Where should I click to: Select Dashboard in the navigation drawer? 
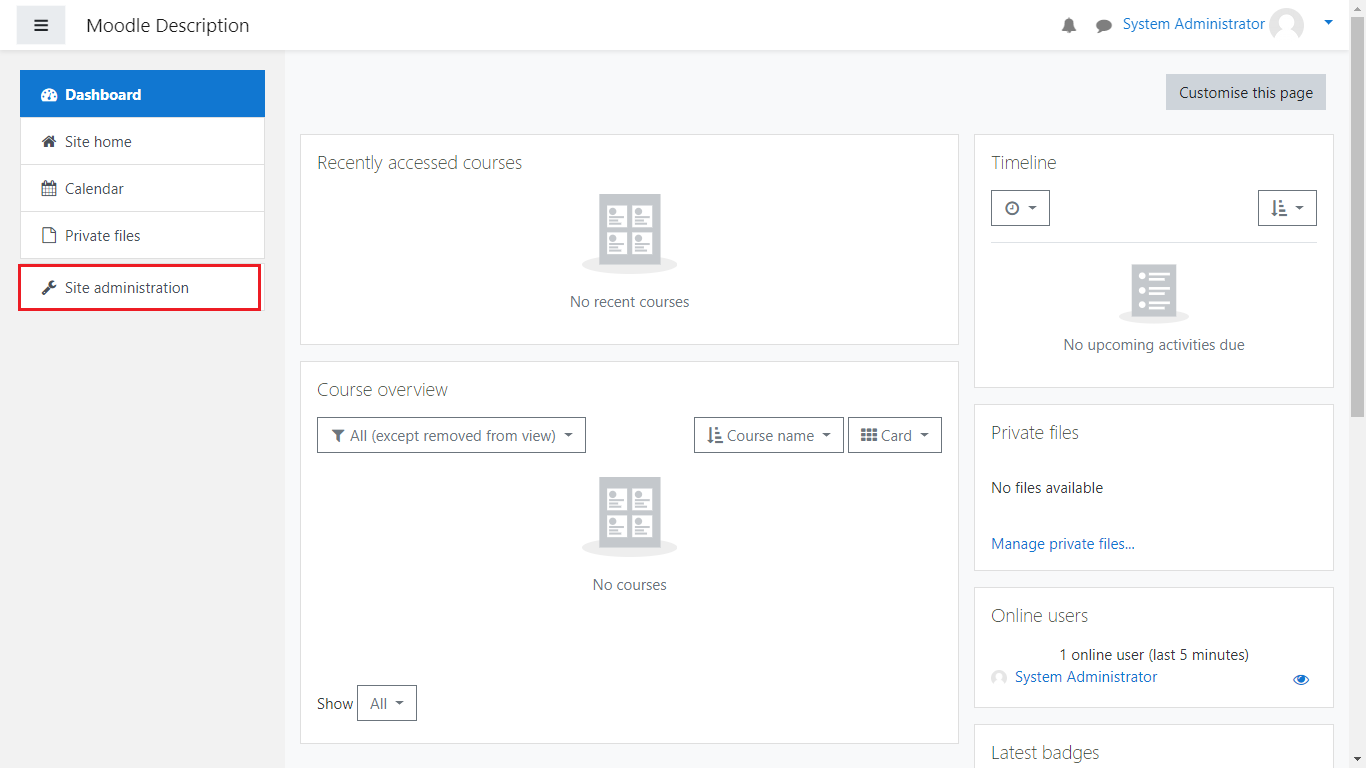tap(103, 95)
